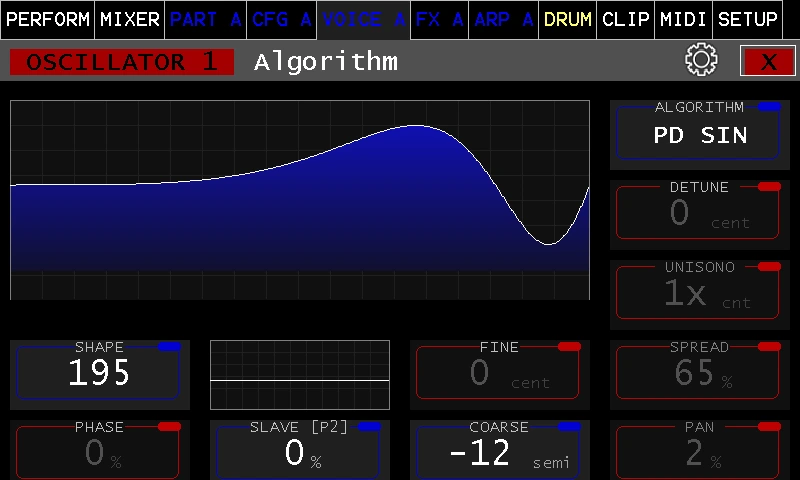Select the FX A tab
800x480 pixels.
(x=439, y=19)
